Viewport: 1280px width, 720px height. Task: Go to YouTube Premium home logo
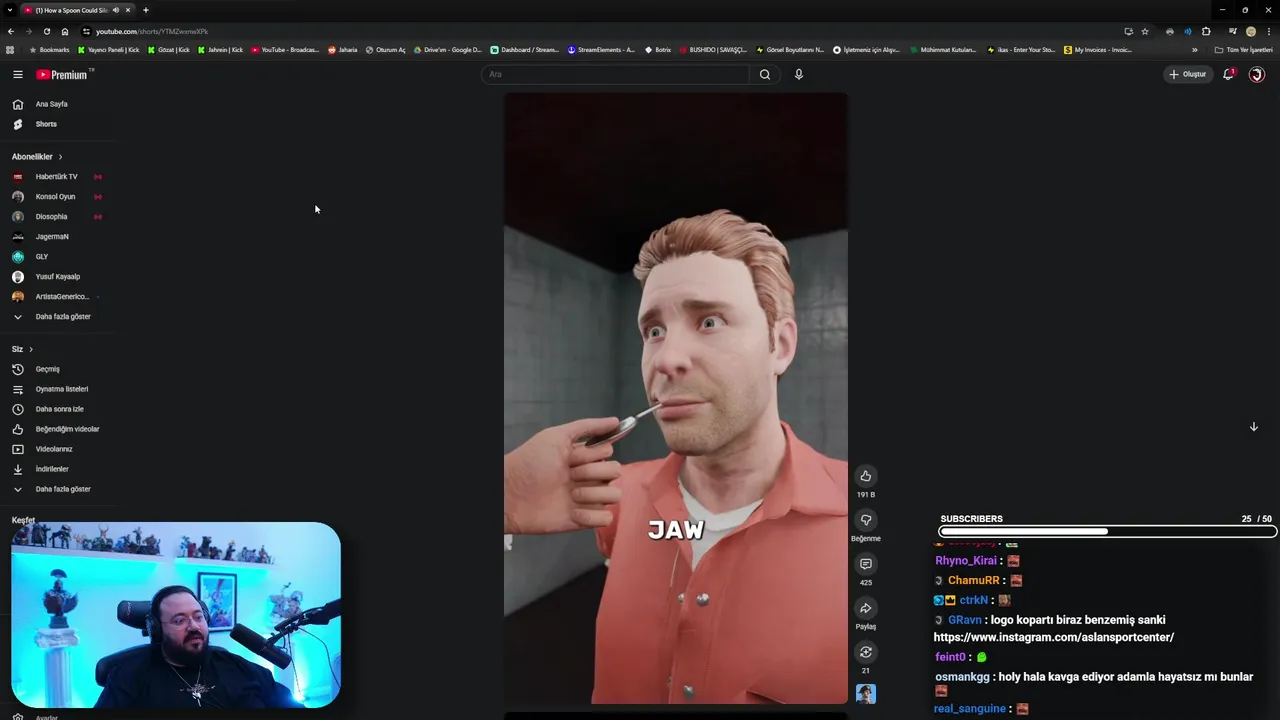point(62,74)
